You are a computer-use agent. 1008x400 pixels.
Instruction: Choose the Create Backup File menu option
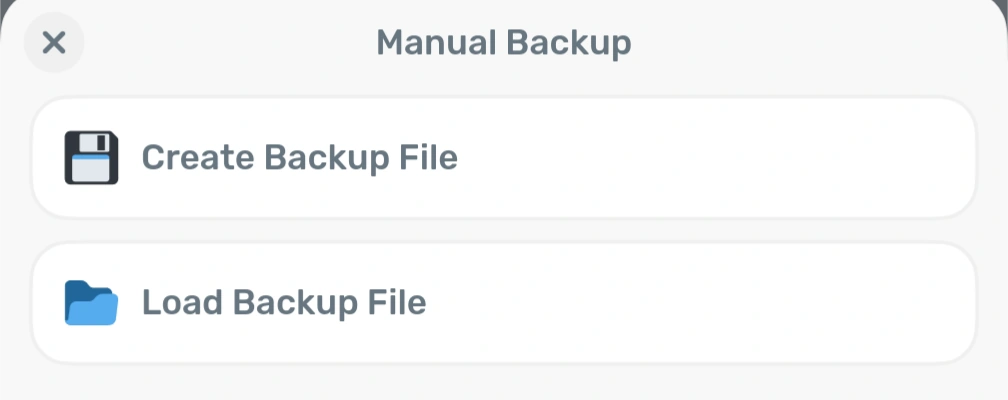click(x=503, y=158)
